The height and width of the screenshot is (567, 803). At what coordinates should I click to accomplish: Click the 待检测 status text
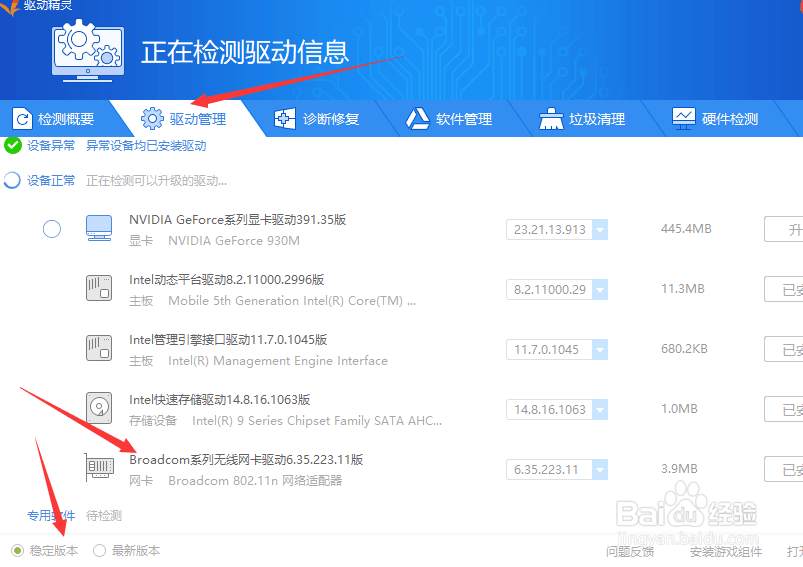104,515
